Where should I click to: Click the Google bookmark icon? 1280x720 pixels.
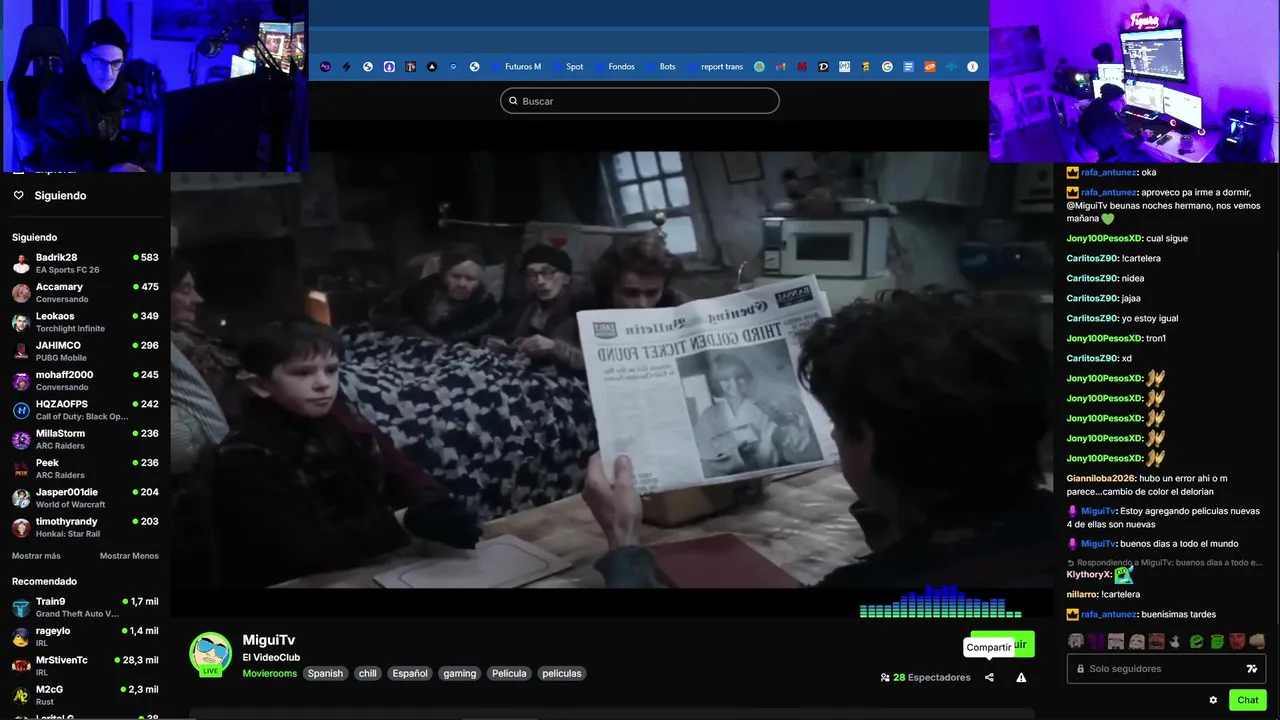887,67
